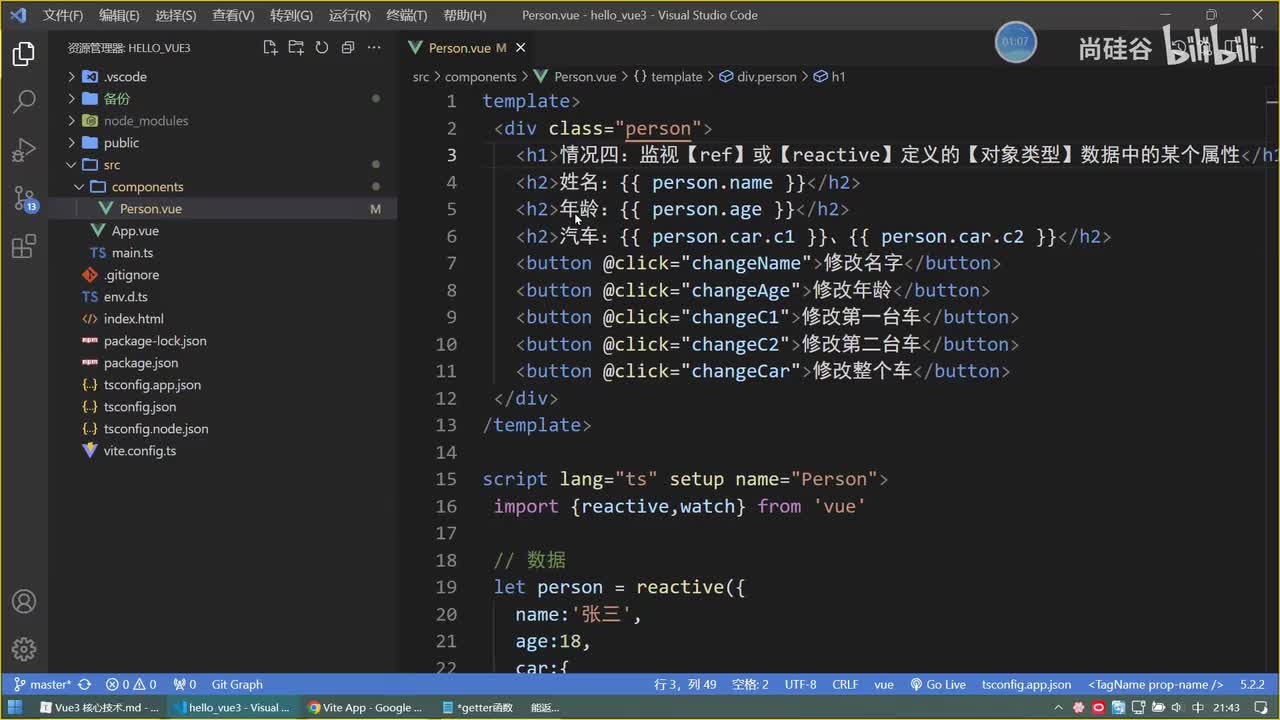Change indentation via 空格: 2
This screenshot has height=720, width=1280.
point(750,685)
